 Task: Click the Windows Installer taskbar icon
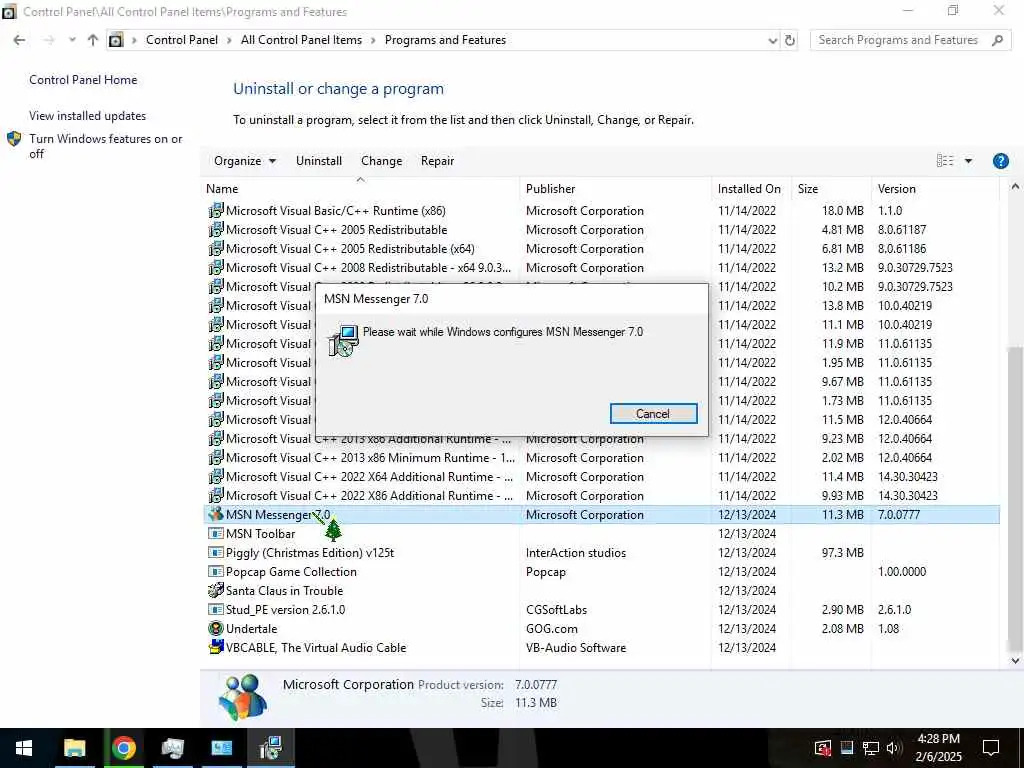pos(270,748)
